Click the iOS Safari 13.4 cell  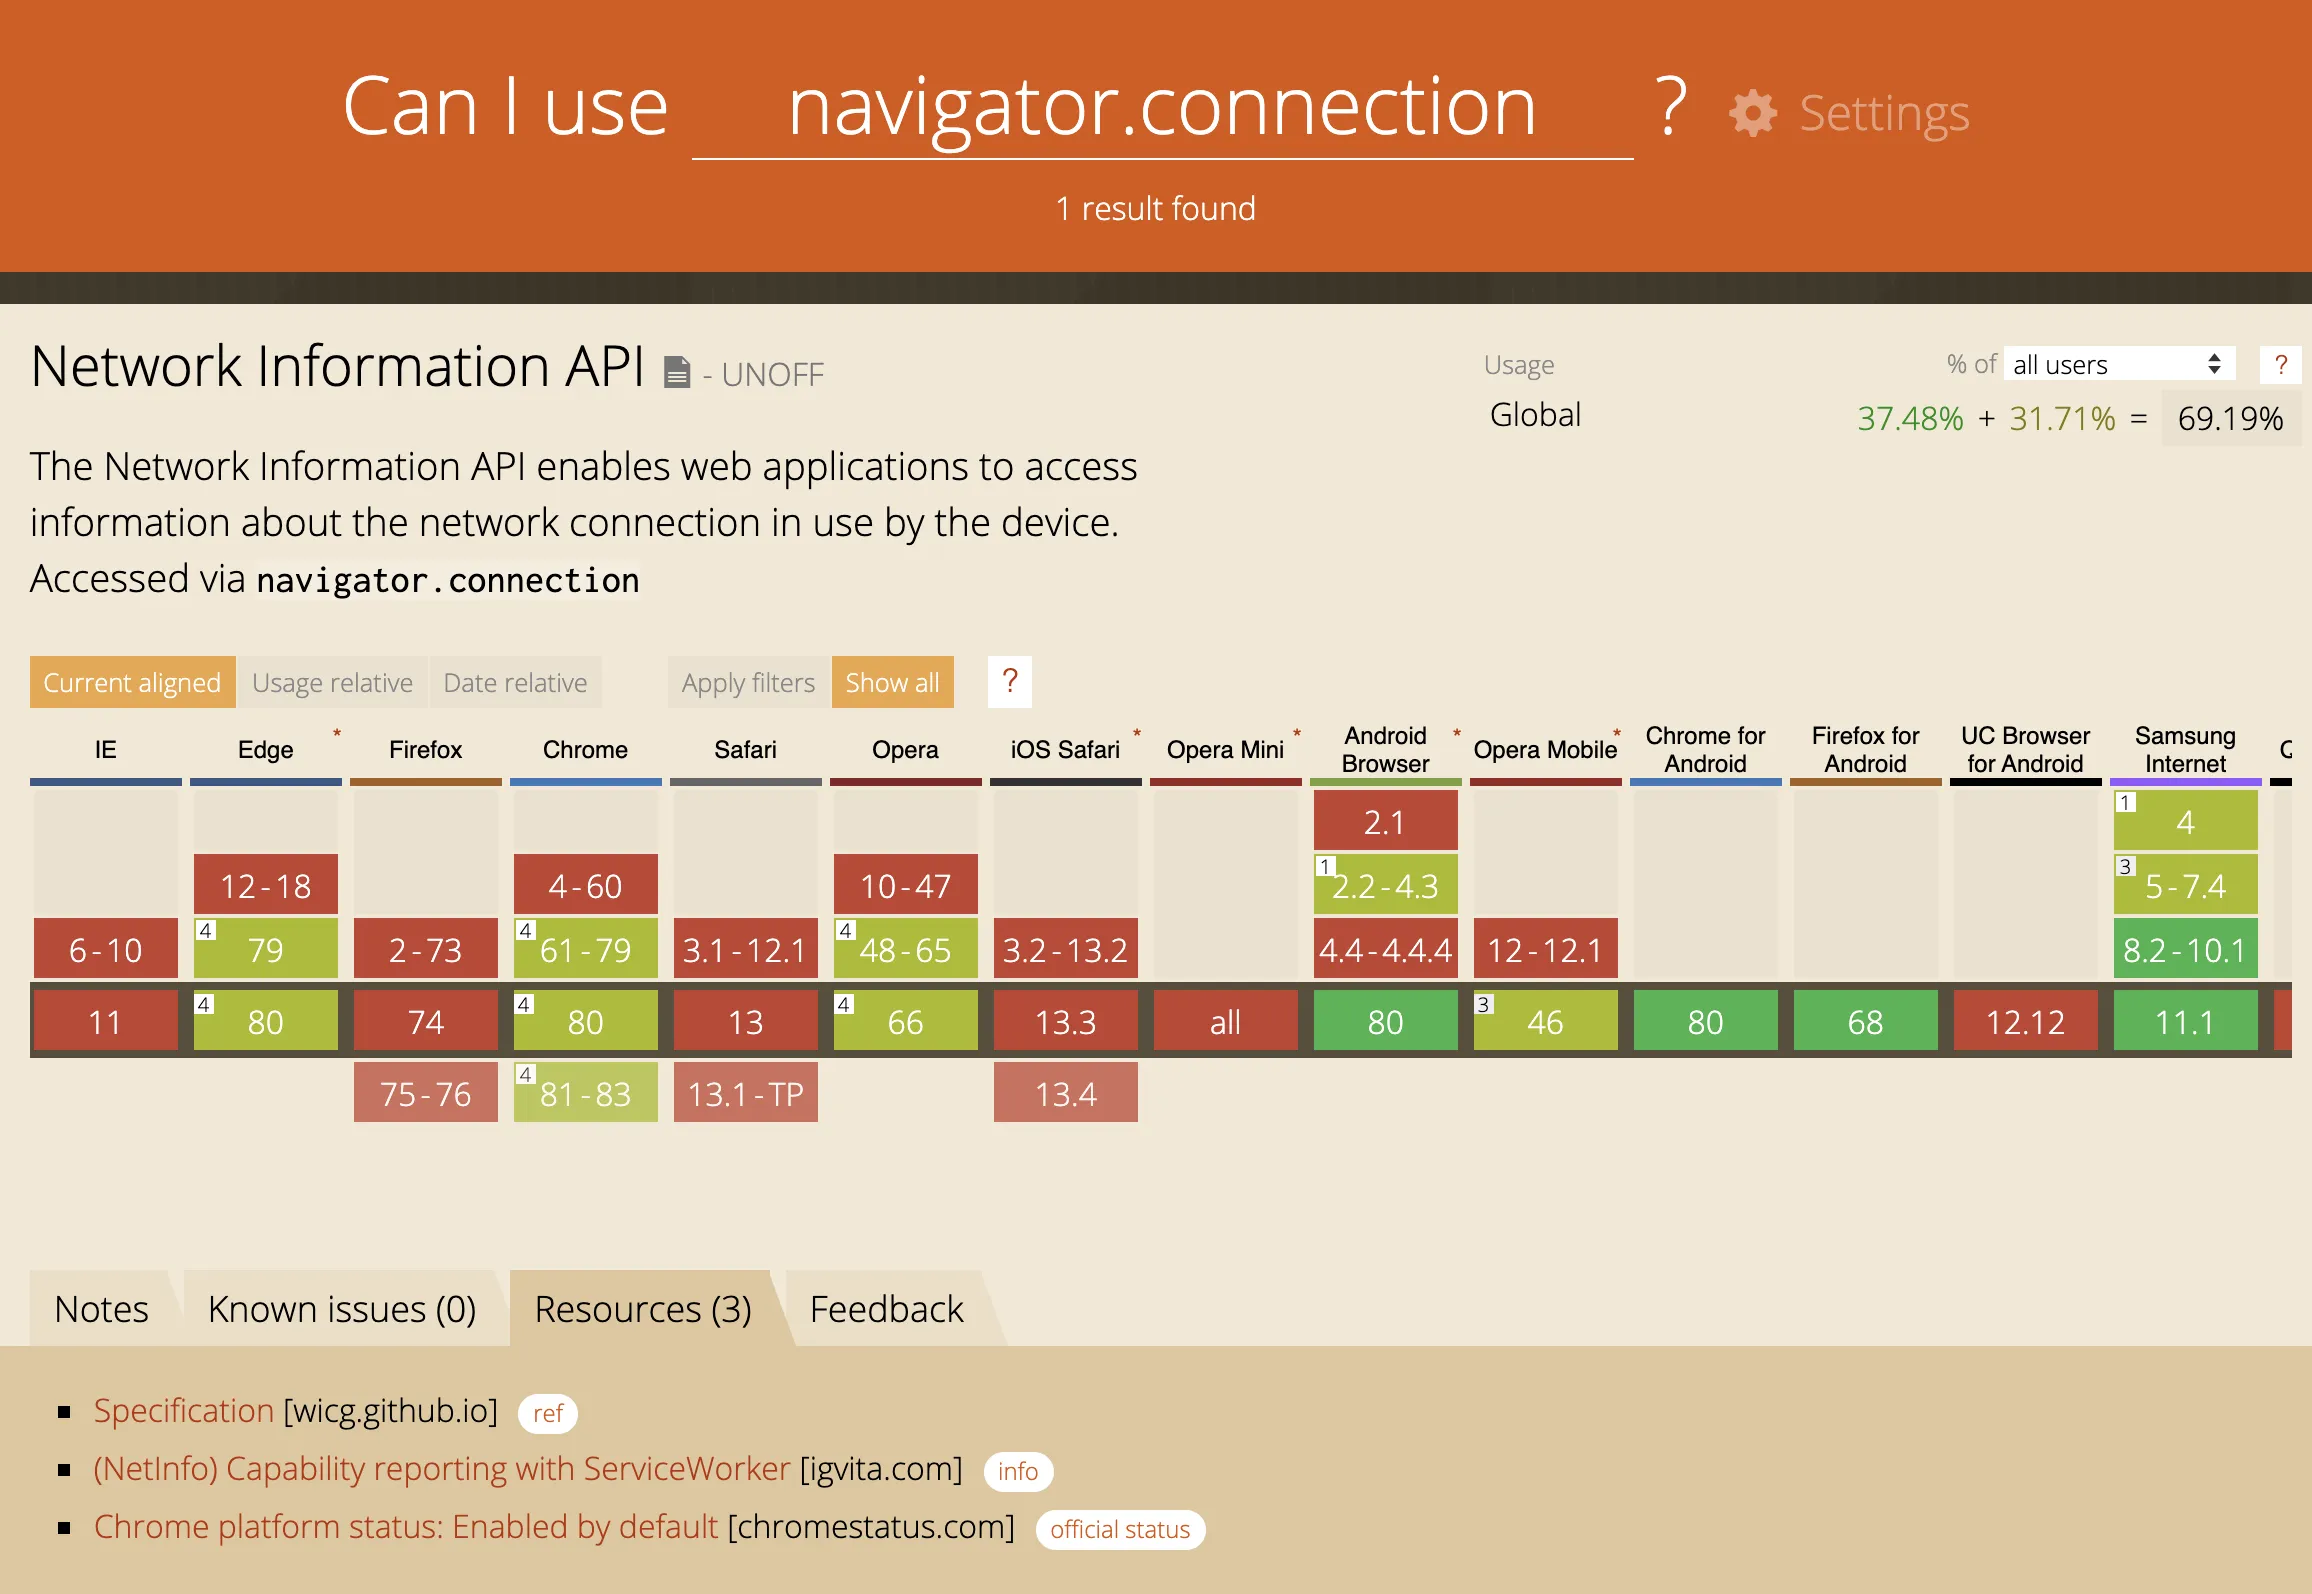coord(1066,1093)
